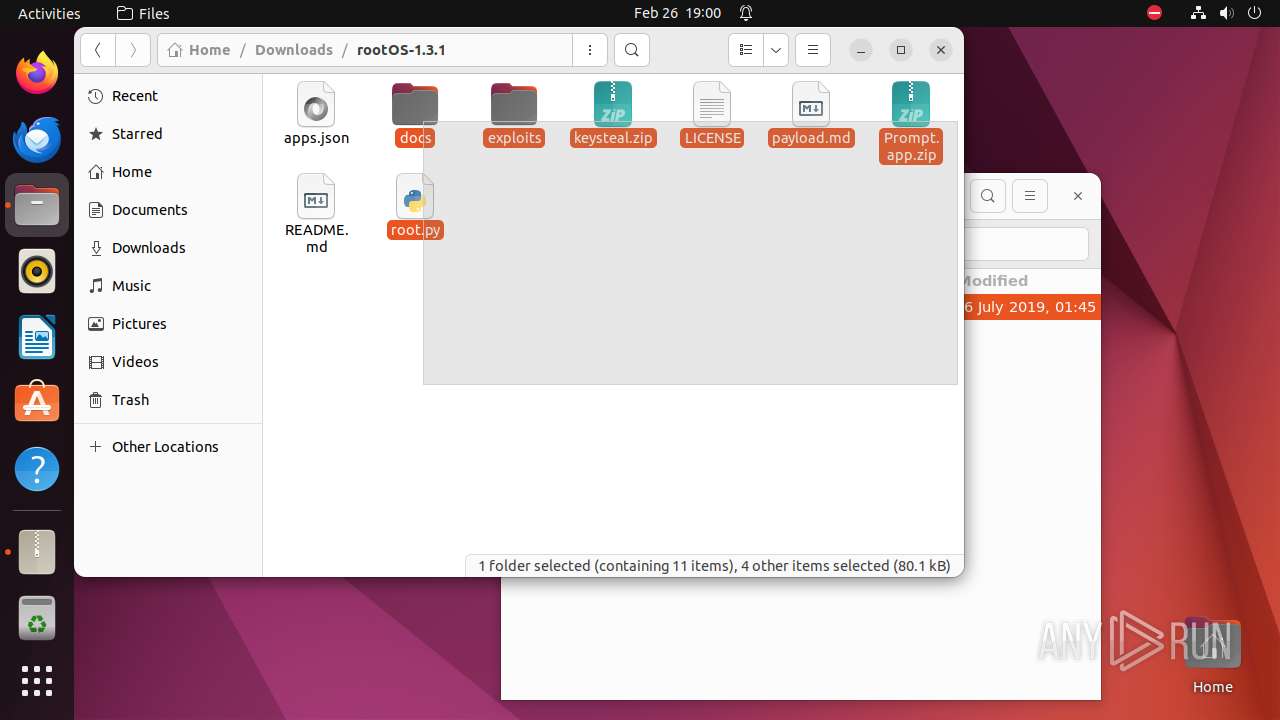Open Starred in the sidebar
1280x720 pixels.
coord(168,134)
